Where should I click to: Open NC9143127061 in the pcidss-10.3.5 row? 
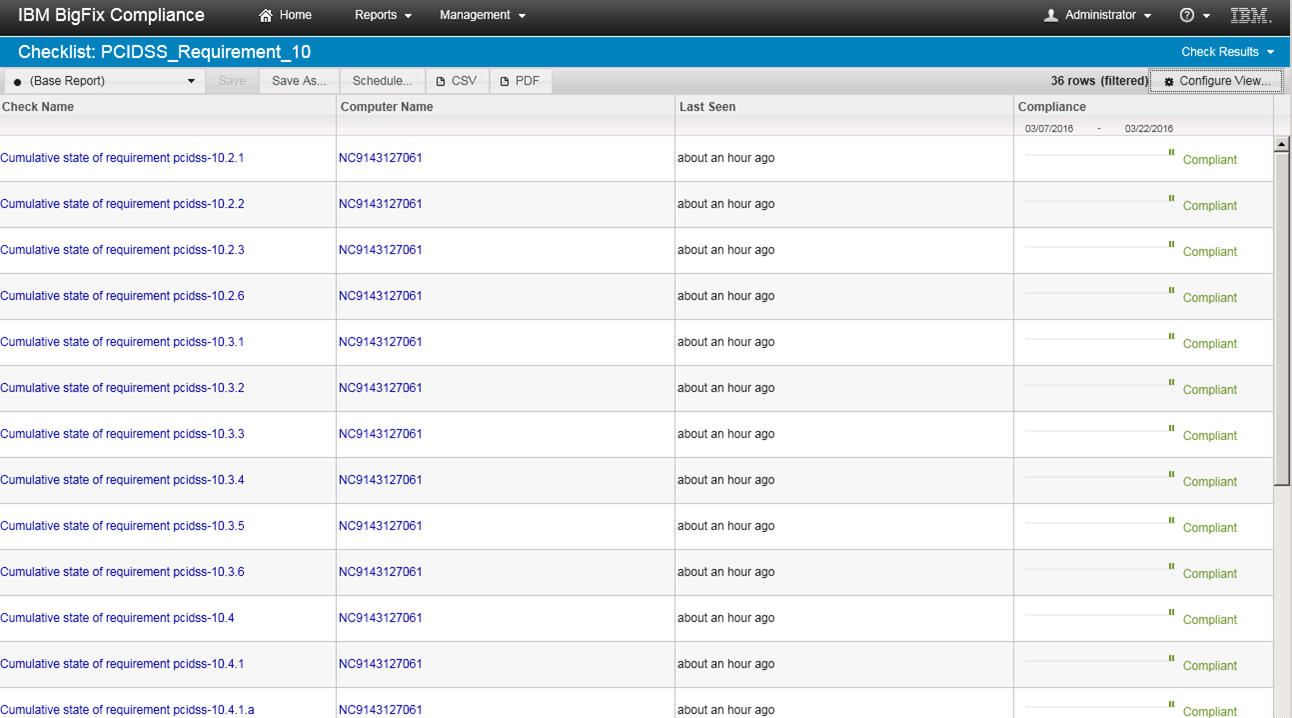380,526
